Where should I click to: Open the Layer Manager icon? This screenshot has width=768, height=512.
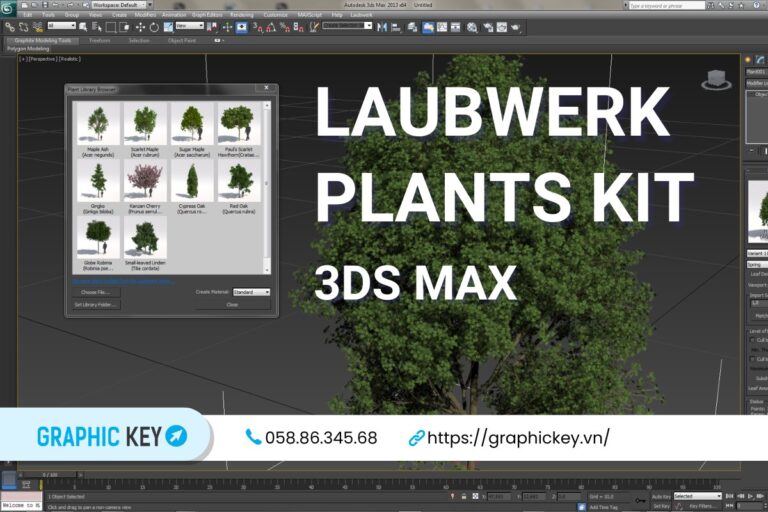413,27
